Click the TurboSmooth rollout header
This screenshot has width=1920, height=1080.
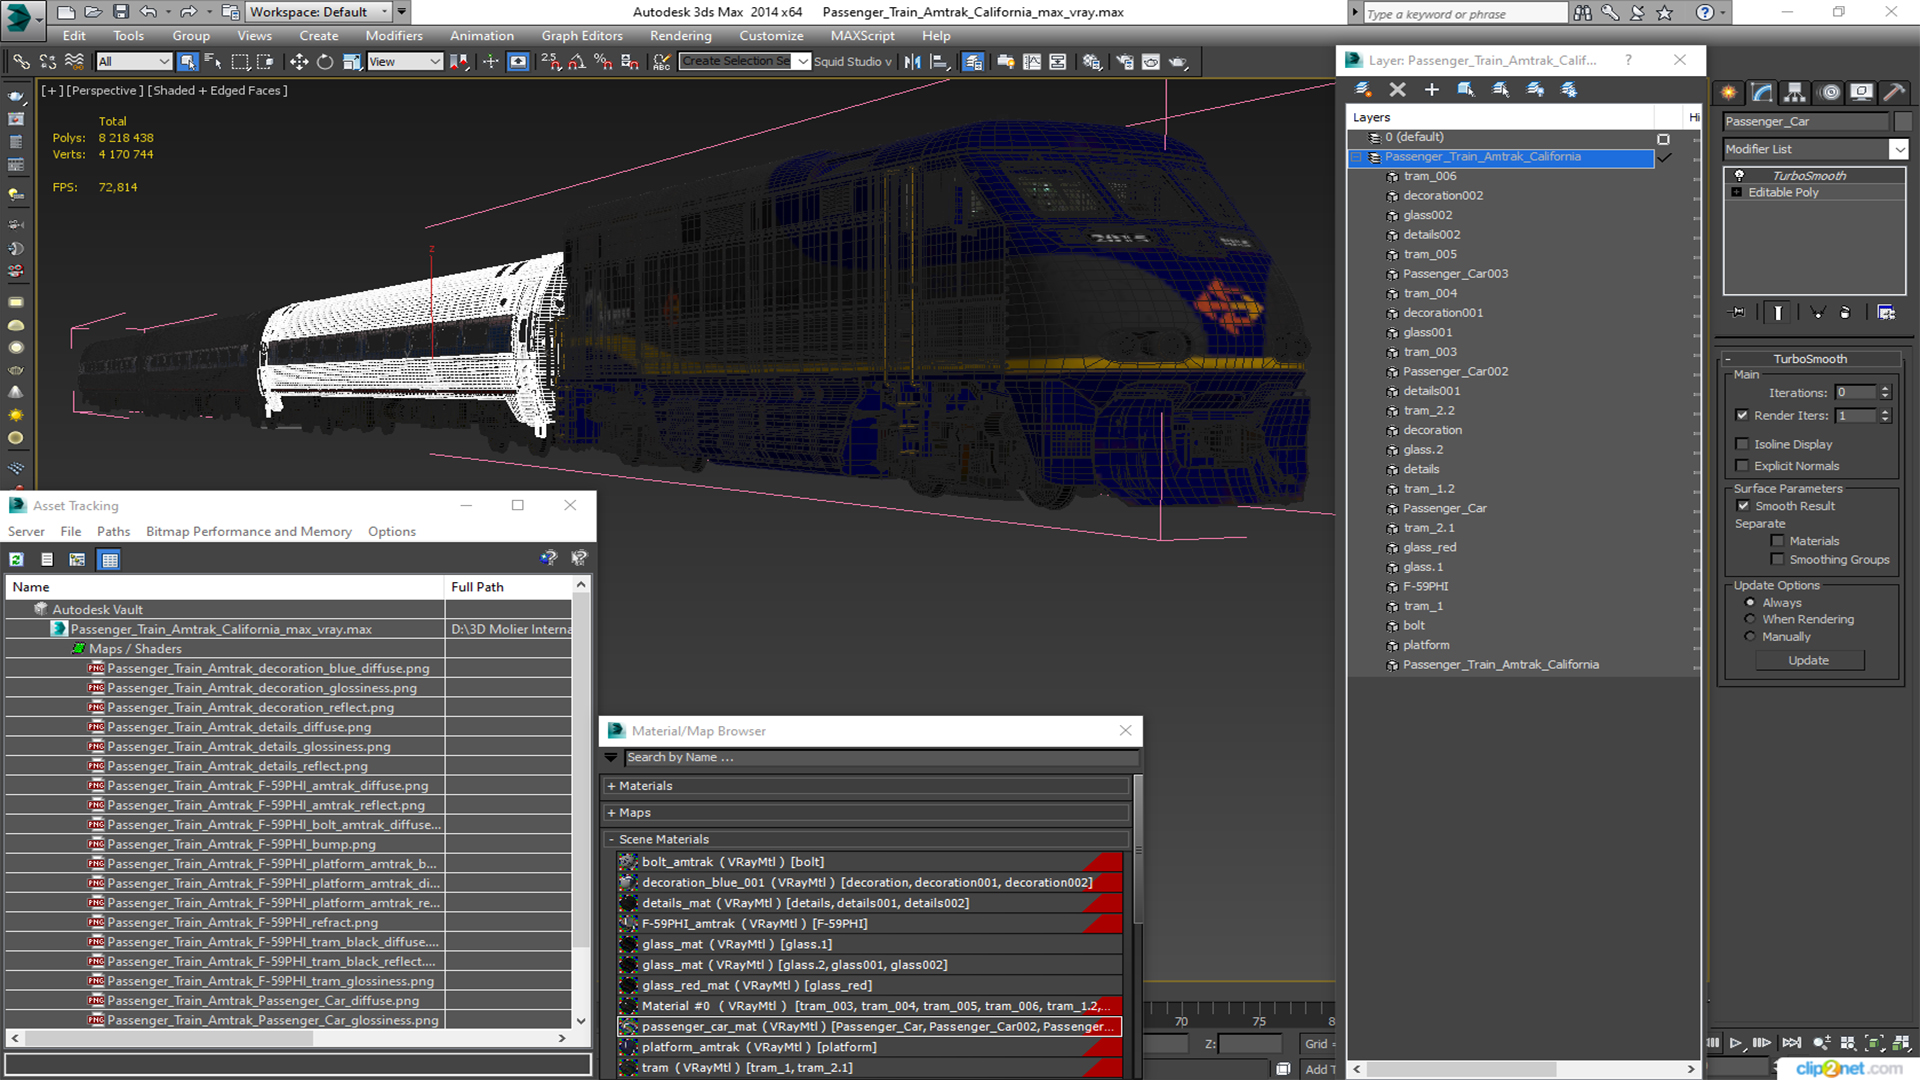1810,359
